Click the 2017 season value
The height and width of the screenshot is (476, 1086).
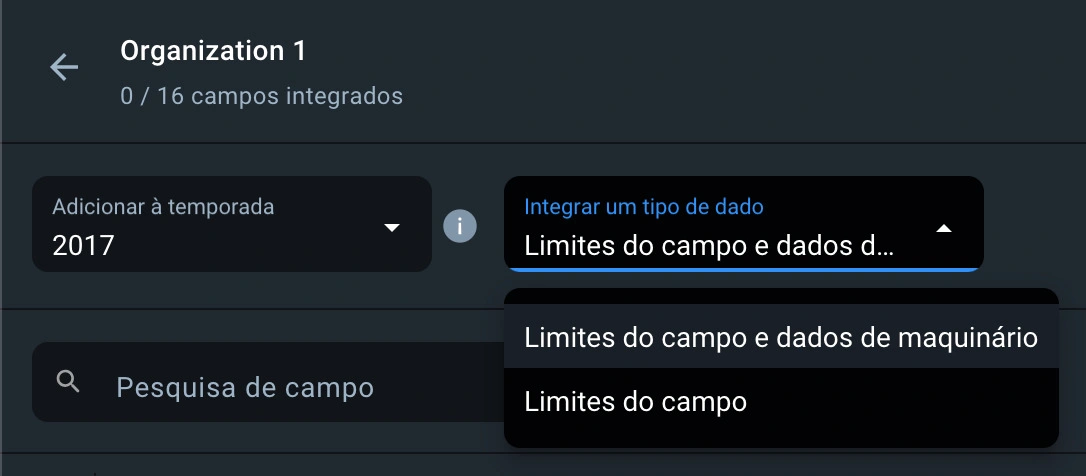83,245
